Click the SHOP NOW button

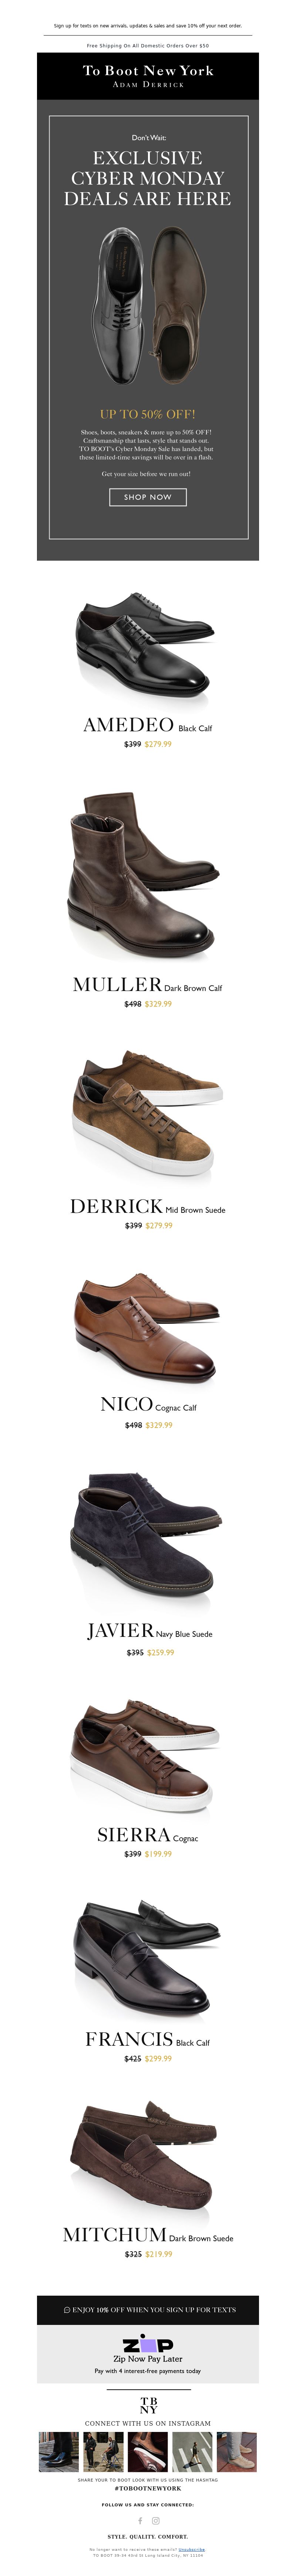pyautogui.click(x=148, y=497)
